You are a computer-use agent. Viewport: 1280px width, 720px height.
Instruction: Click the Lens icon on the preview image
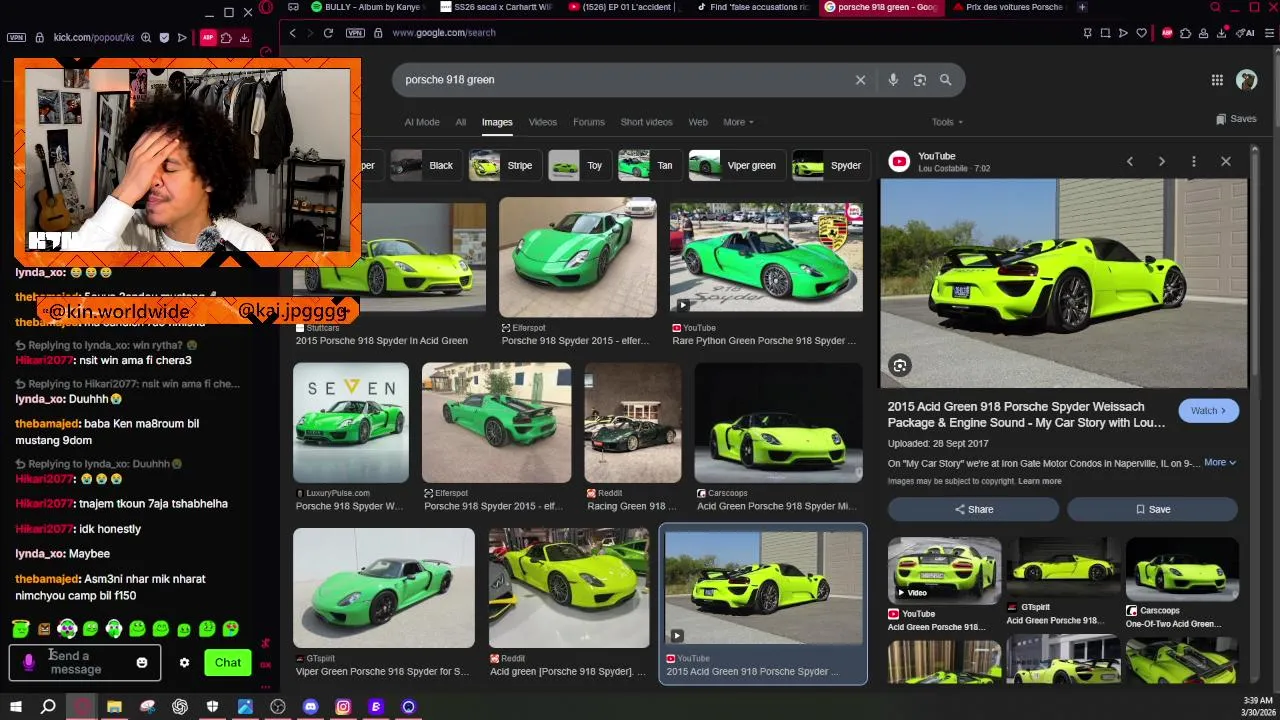[900, 366]
